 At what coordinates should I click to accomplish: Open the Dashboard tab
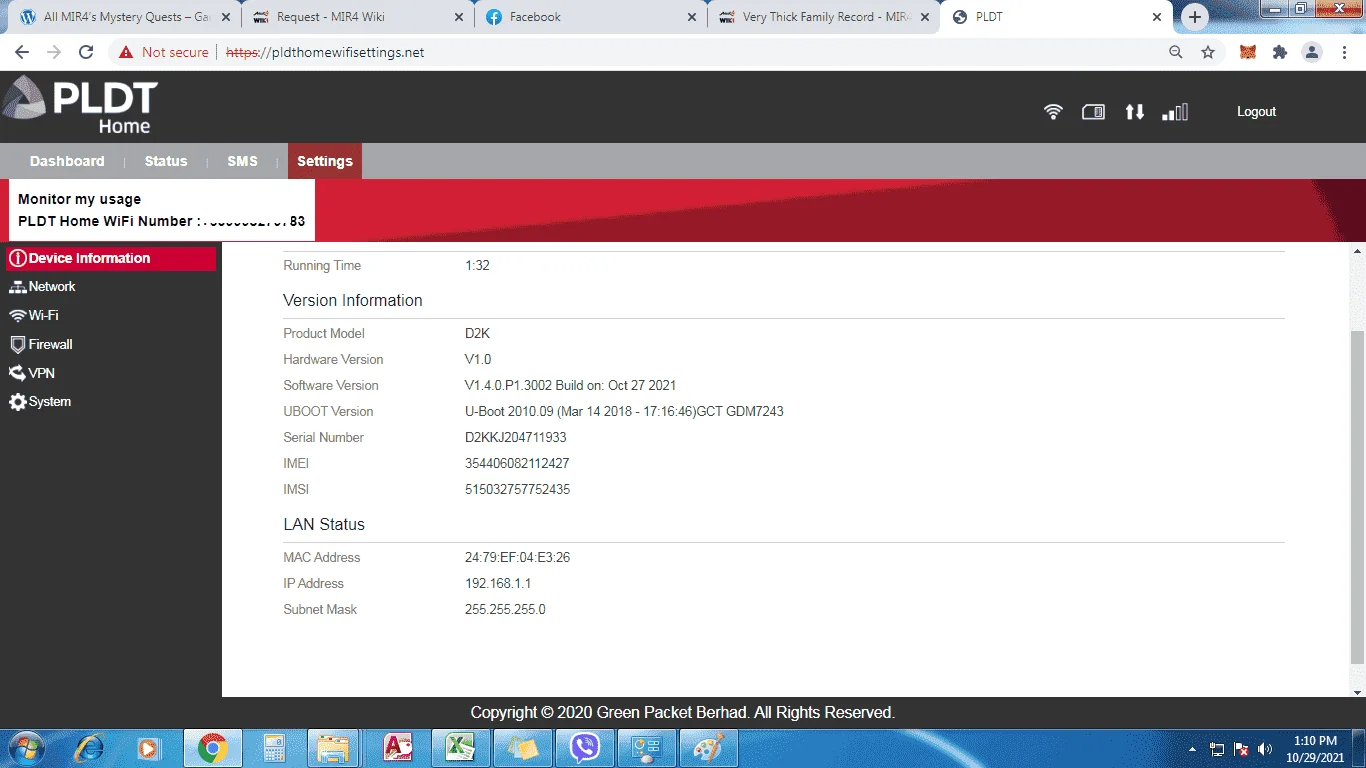click(67, 161)
